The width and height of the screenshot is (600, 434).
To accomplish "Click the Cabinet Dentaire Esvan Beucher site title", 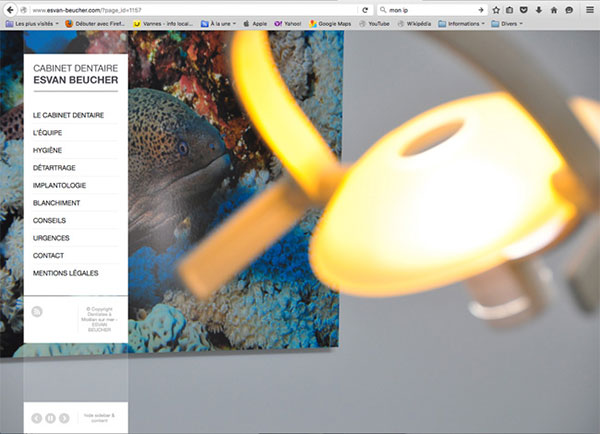I will click(x=75, y=74).
